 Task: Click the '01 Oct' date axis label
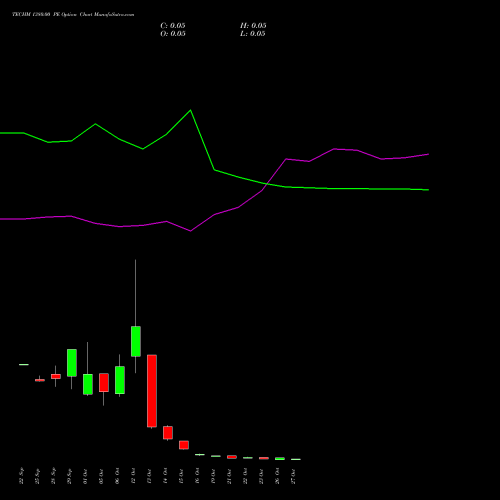(x=86, y=476)
